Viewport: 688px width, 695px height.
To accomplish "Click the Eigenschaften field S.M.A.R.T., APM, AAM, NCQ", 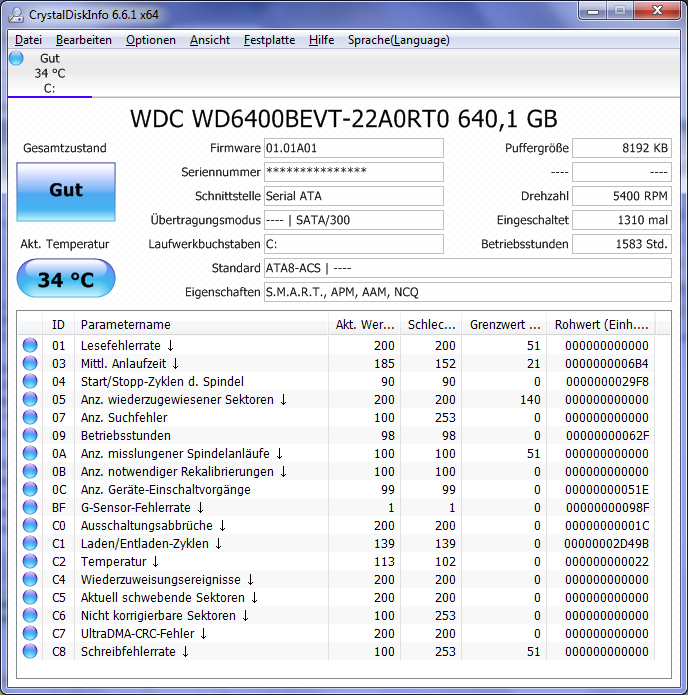I will pyautogui.click(x=468, y=292).
